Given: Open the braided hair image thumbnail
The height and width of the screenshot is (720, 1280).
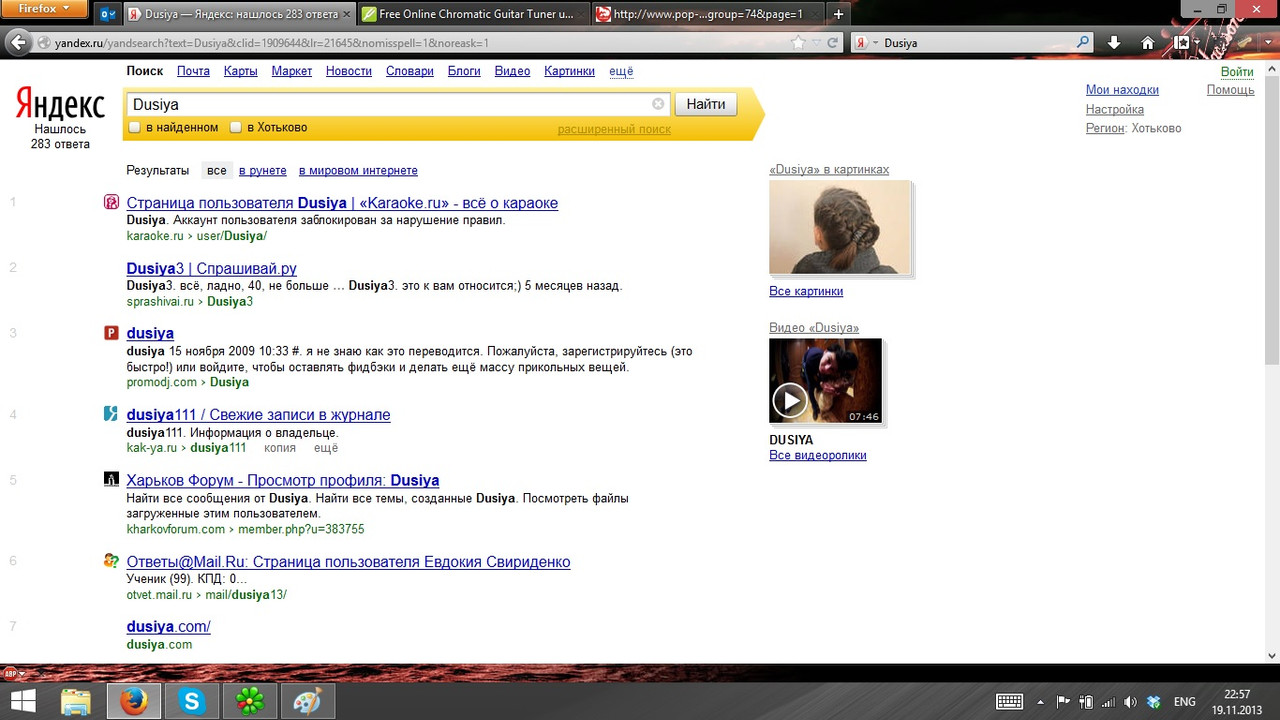Looking at the screenshot, I should click(x=840, y=227).
